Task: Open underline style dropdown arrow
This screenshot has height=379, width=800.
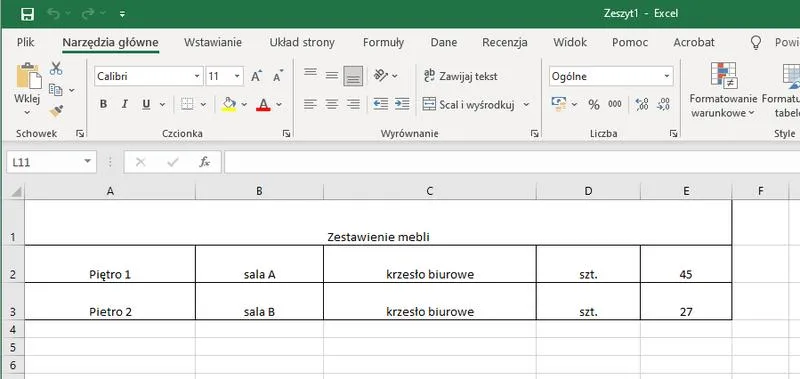Action: tap(162, 105)
